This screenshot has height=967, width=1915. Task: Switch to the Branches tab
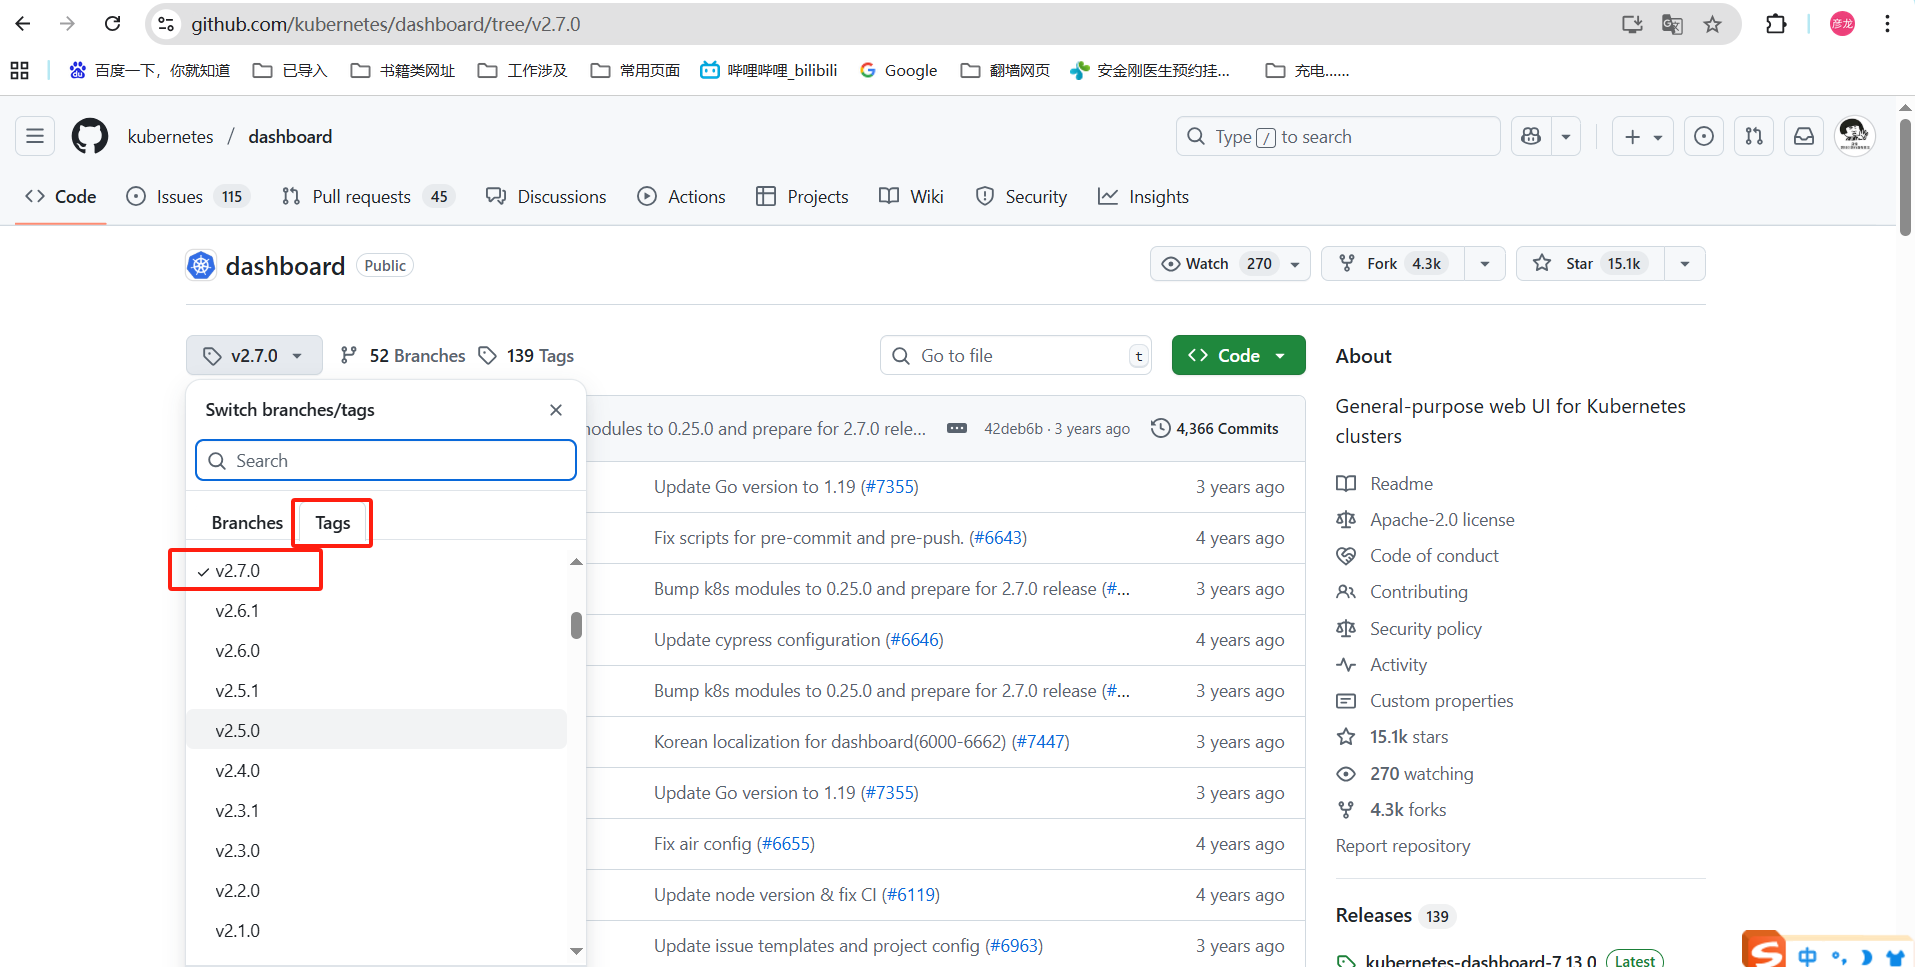pos(247,523)
